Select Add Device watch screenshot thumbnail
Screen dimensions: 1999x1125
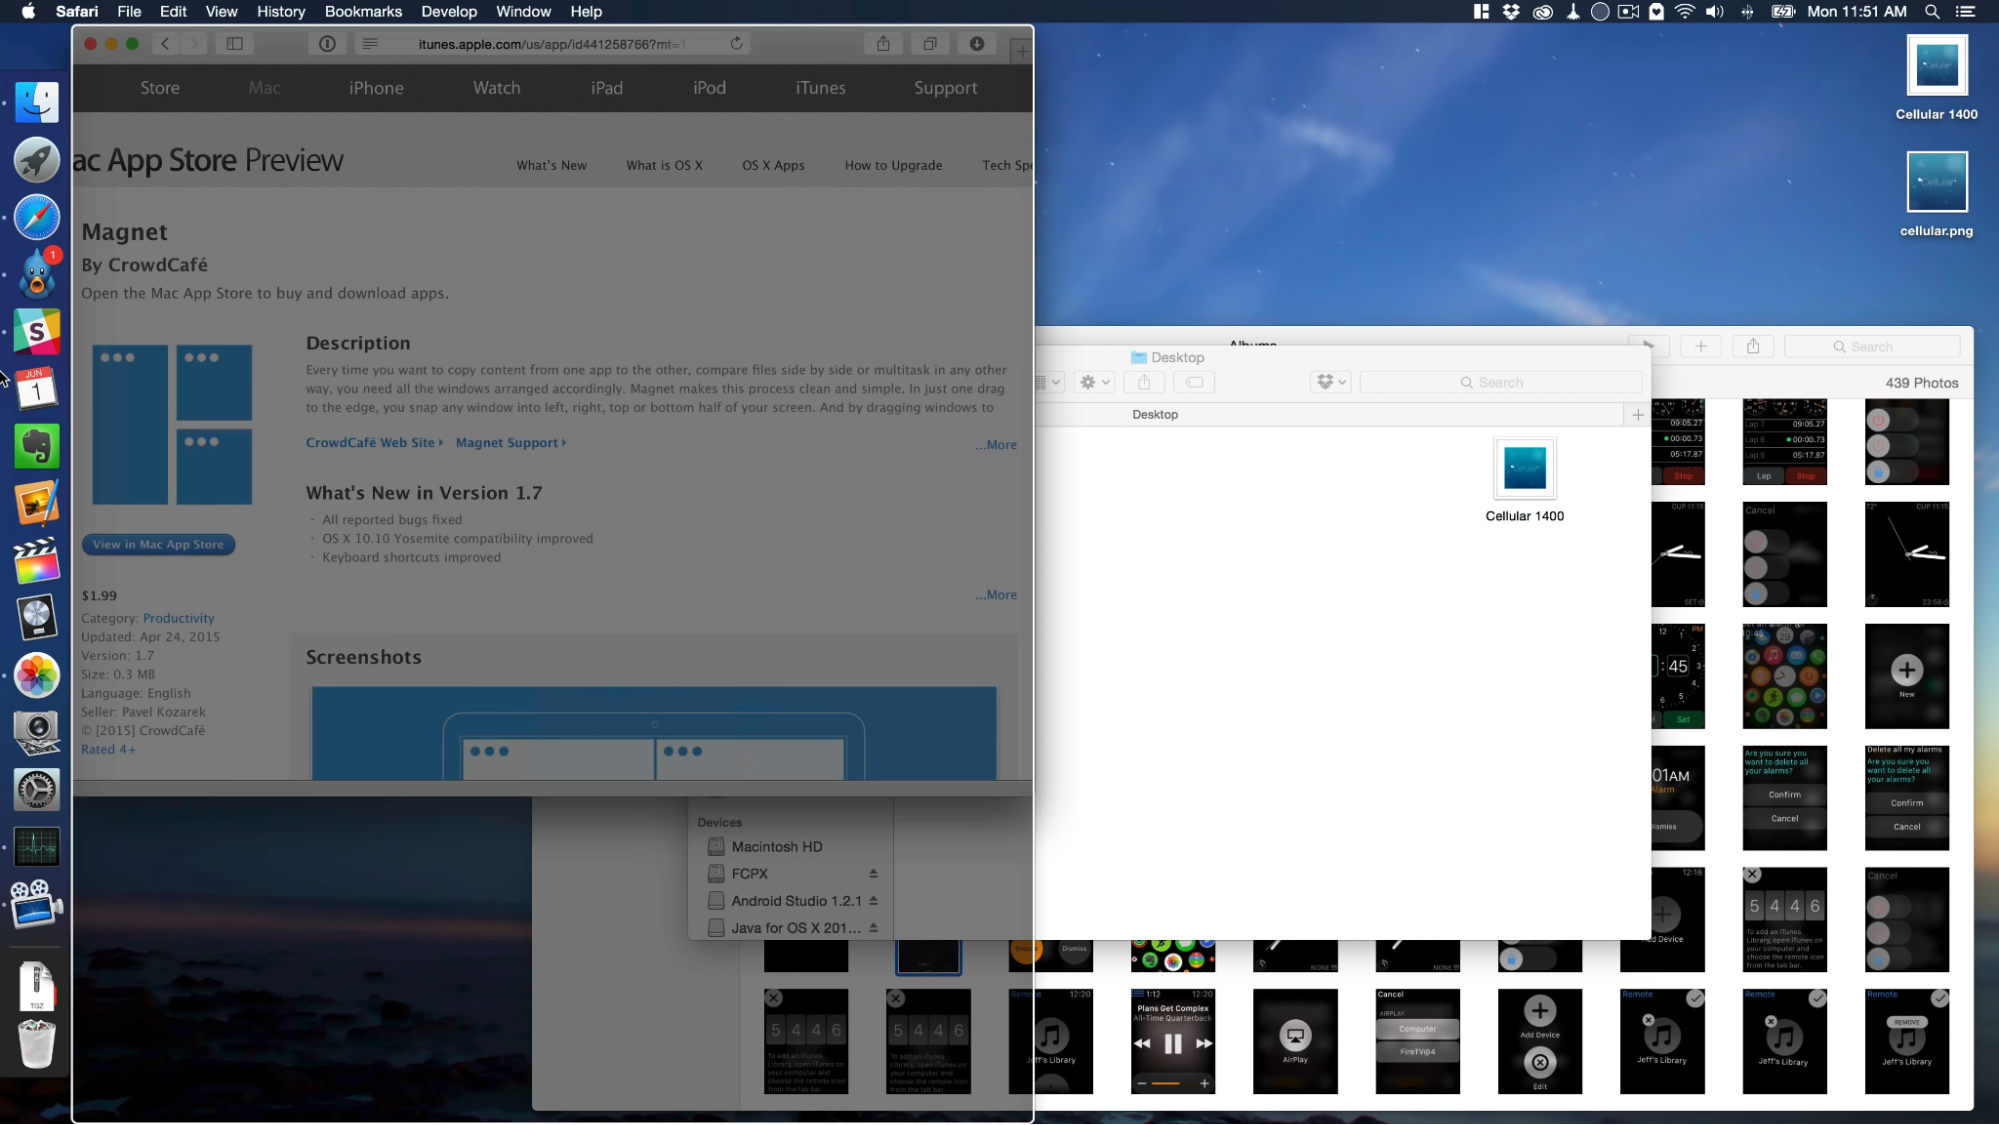[x=1540, y=1041]
